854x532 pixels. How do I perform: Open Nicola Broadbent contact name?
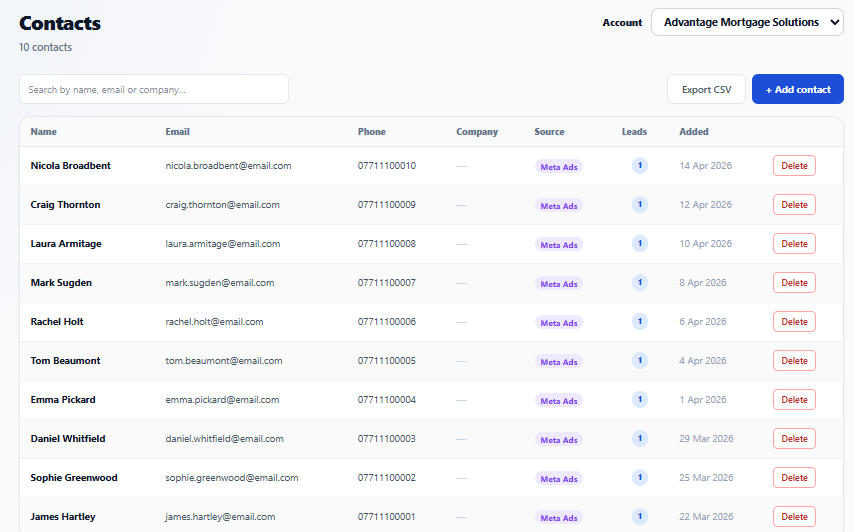click(70, 166)
